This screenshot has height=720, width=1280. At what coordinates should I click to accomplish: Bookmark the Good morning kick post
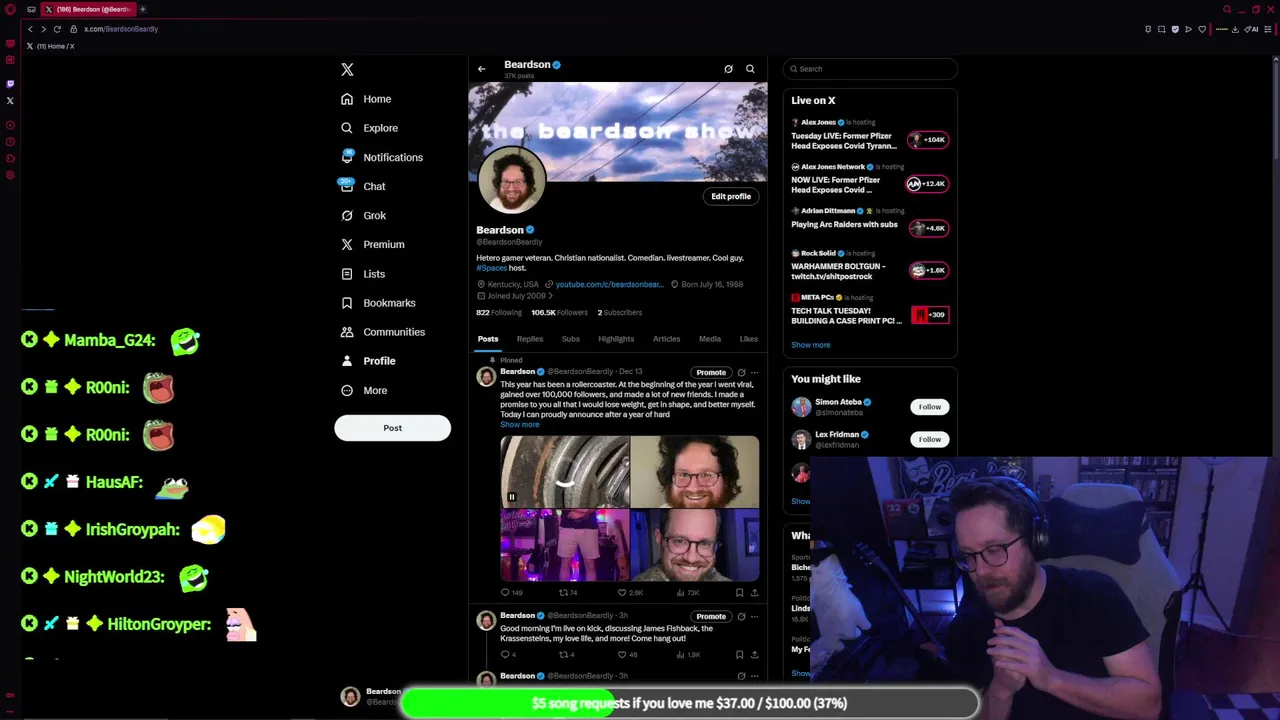coord(739,655)
